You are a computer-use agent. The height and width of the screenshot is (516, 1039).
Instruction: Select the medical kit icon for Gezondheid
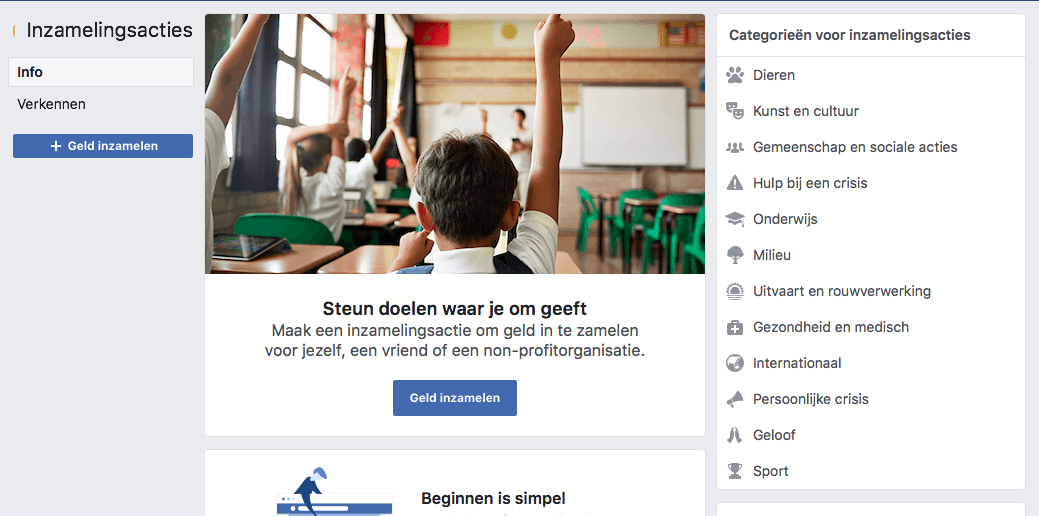734,327
